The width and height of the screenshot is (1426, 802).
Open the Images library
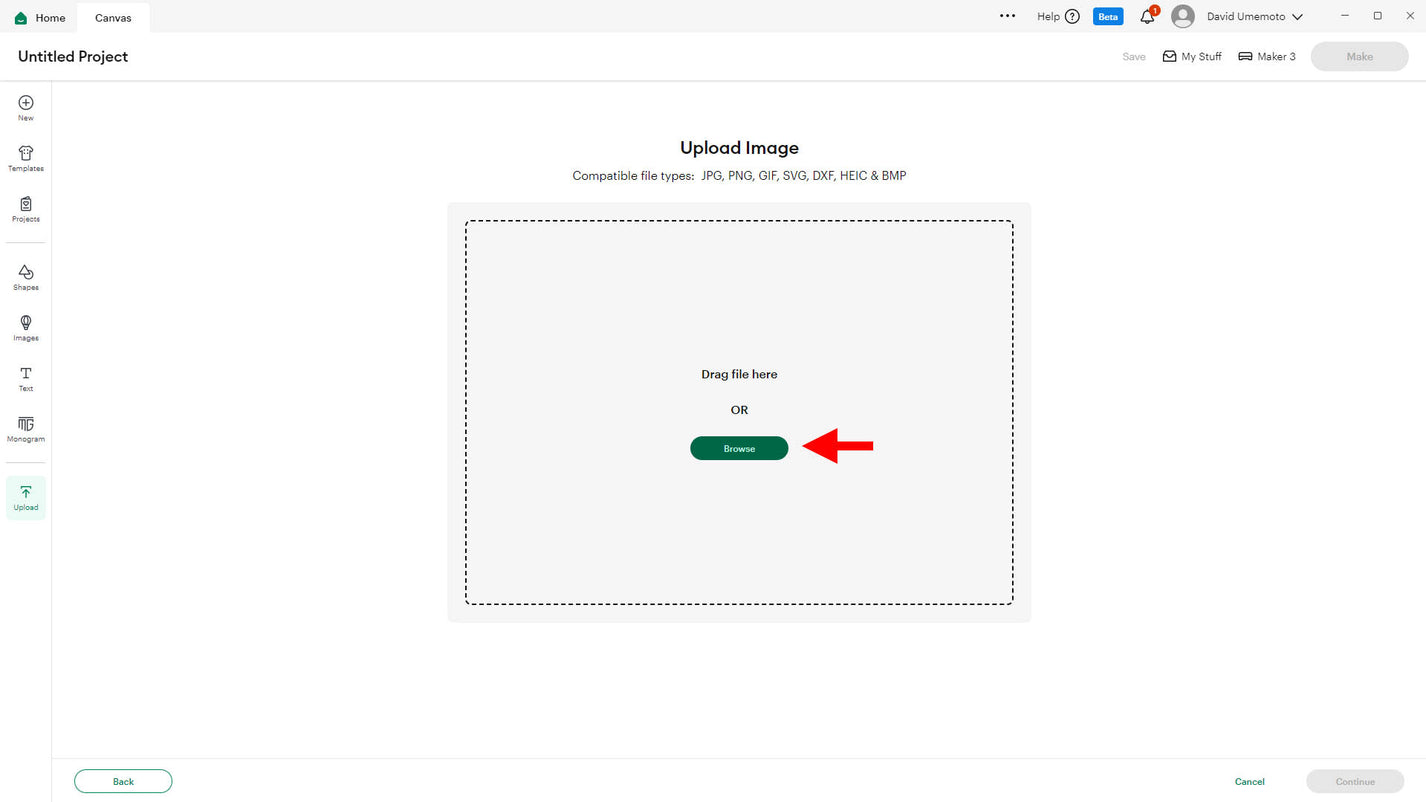coord(26,328)
